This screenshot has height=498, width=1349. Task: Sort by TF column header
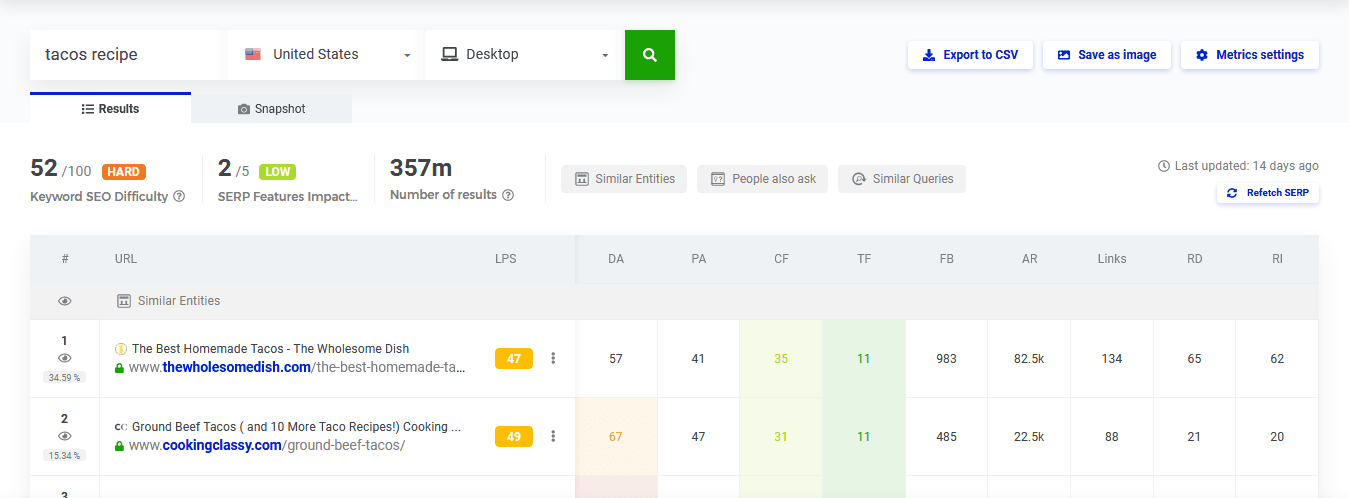[x=864, y=259]
